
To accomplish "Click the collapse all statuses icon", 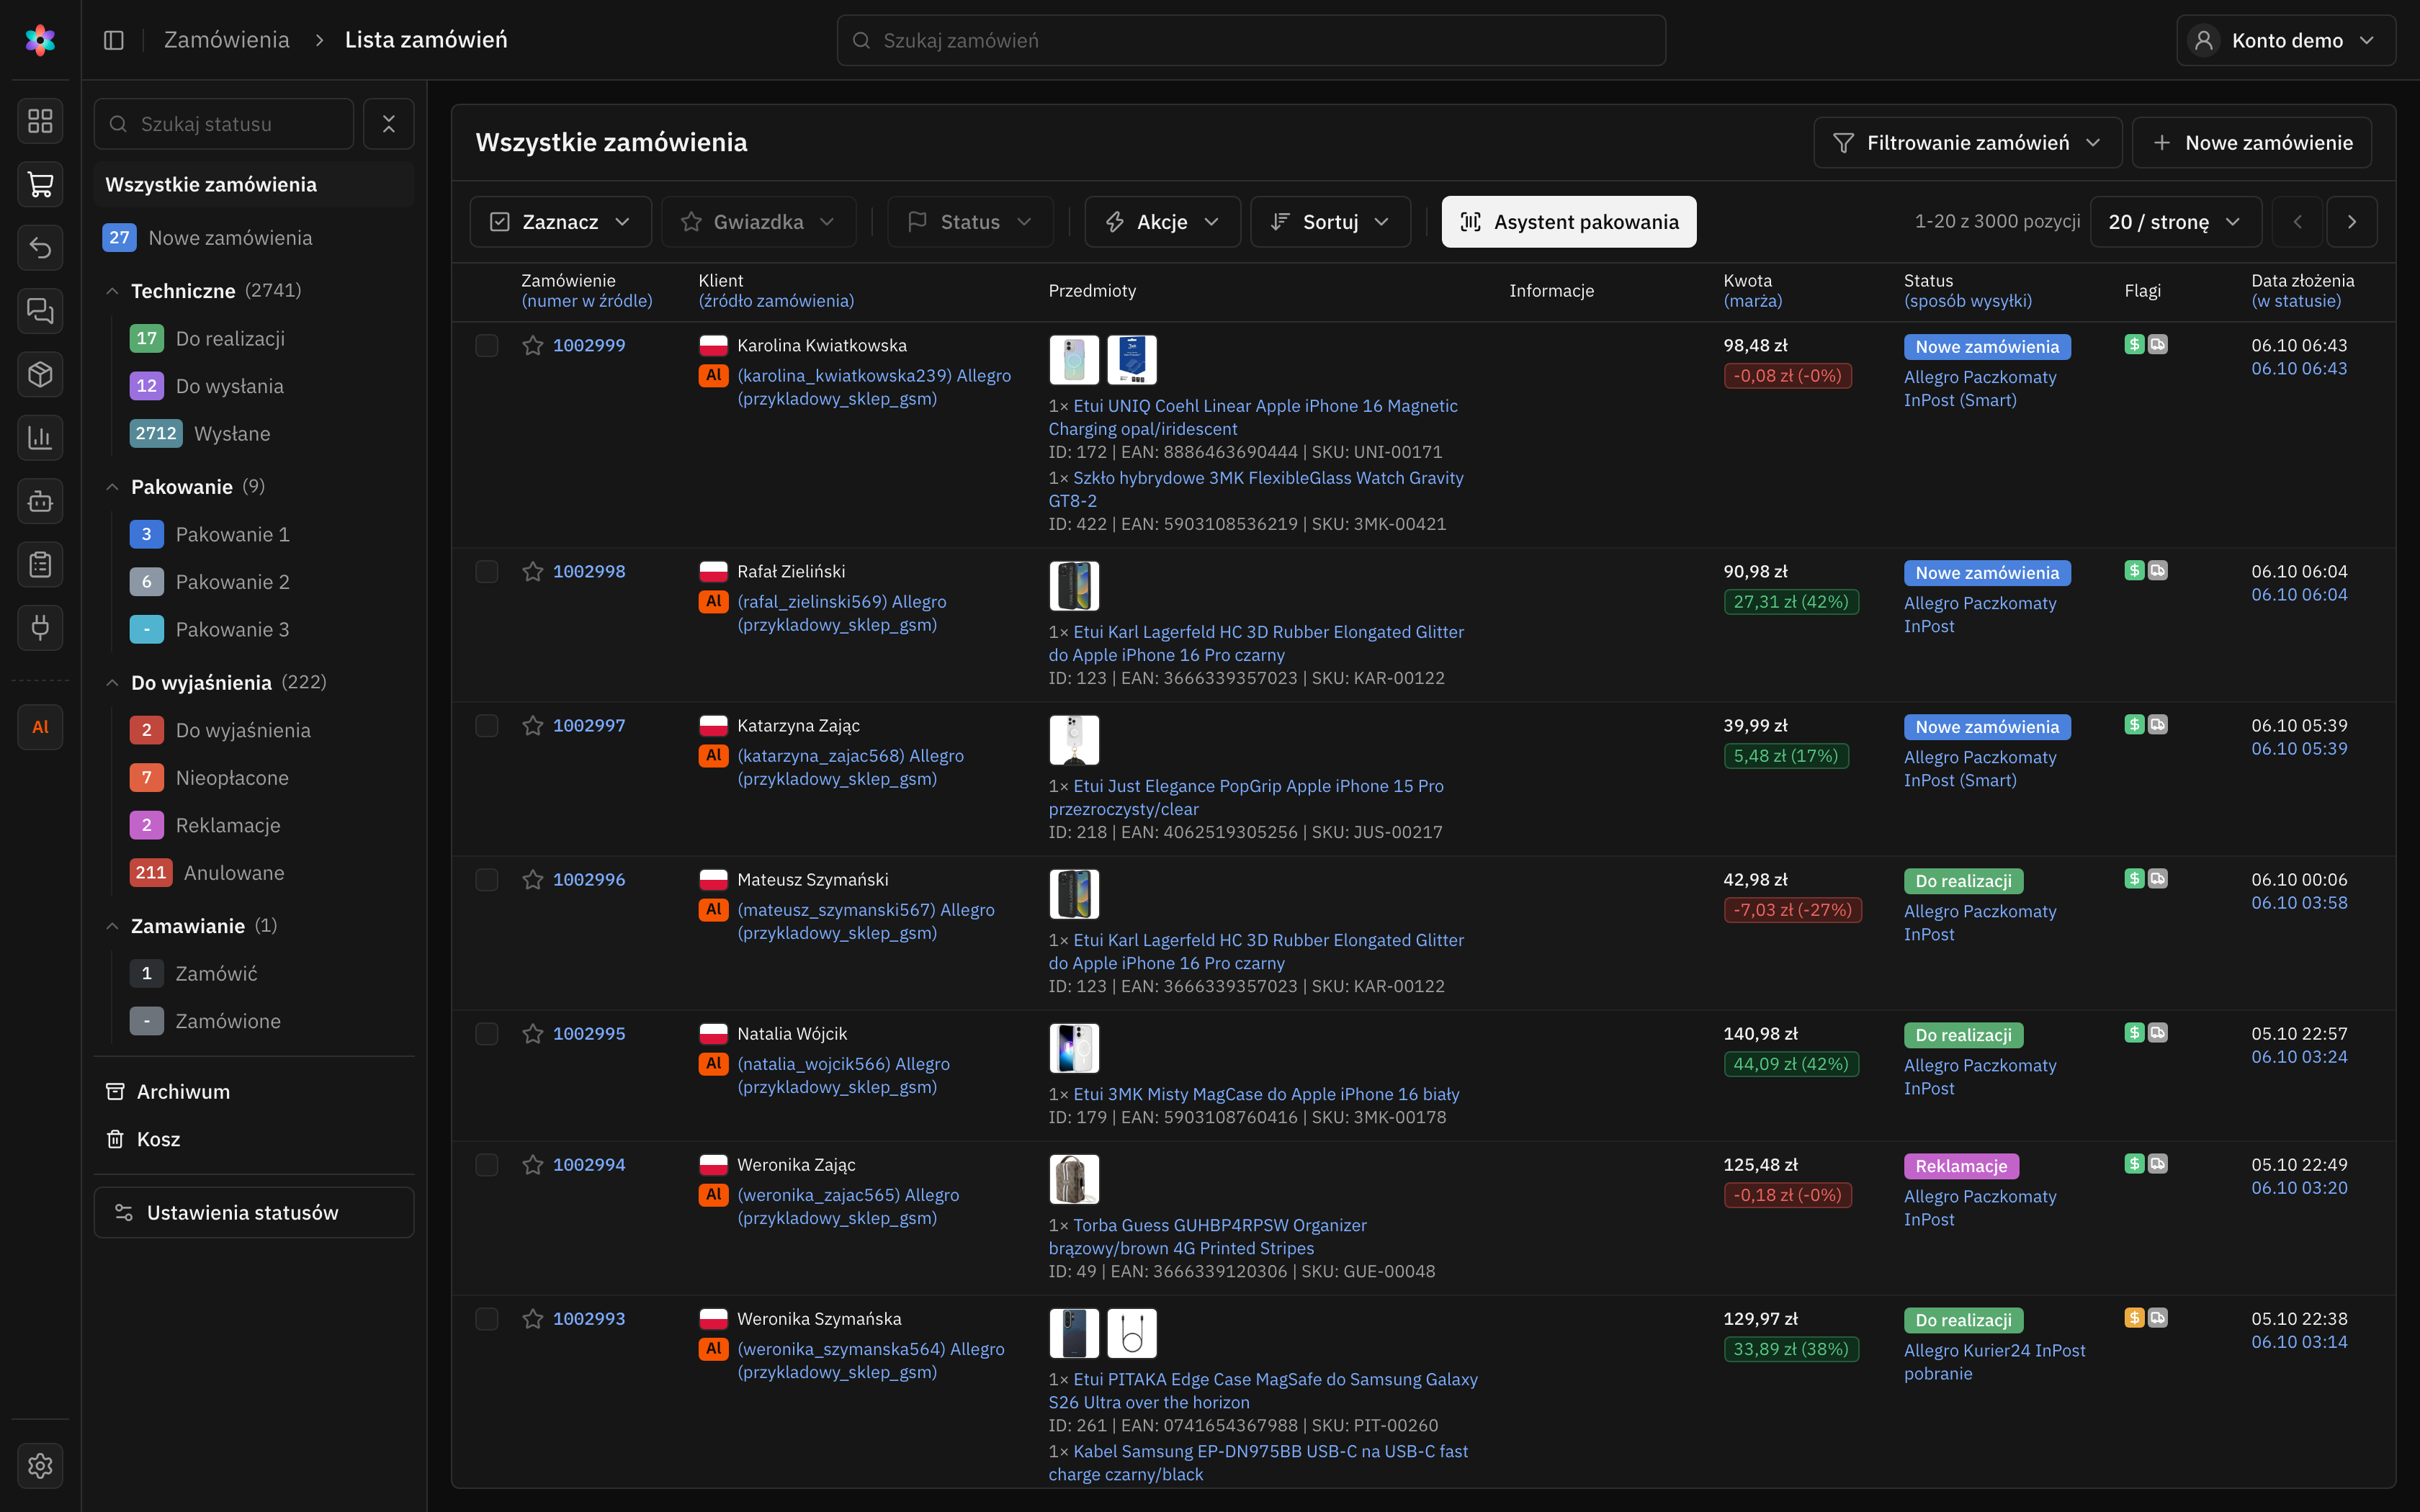I will [x=389, y=124].
